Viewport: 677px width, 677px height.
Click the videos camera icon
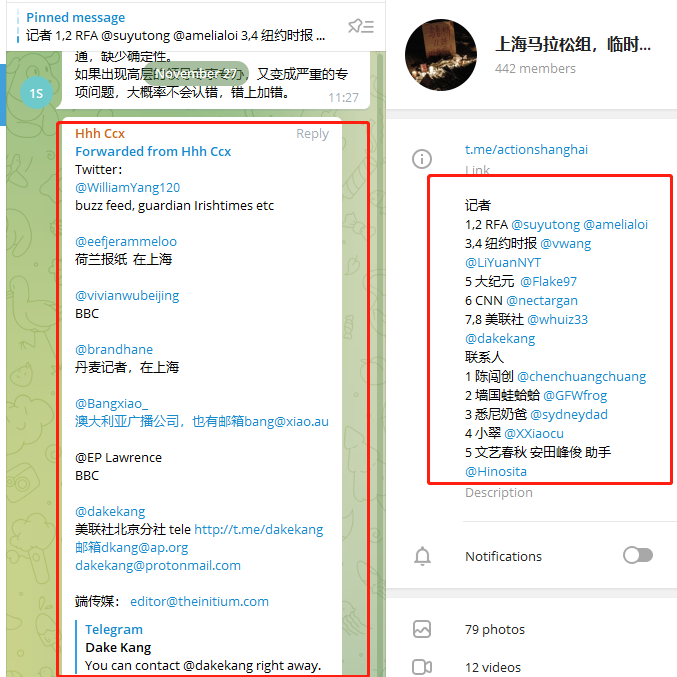[x=422, y=667]
